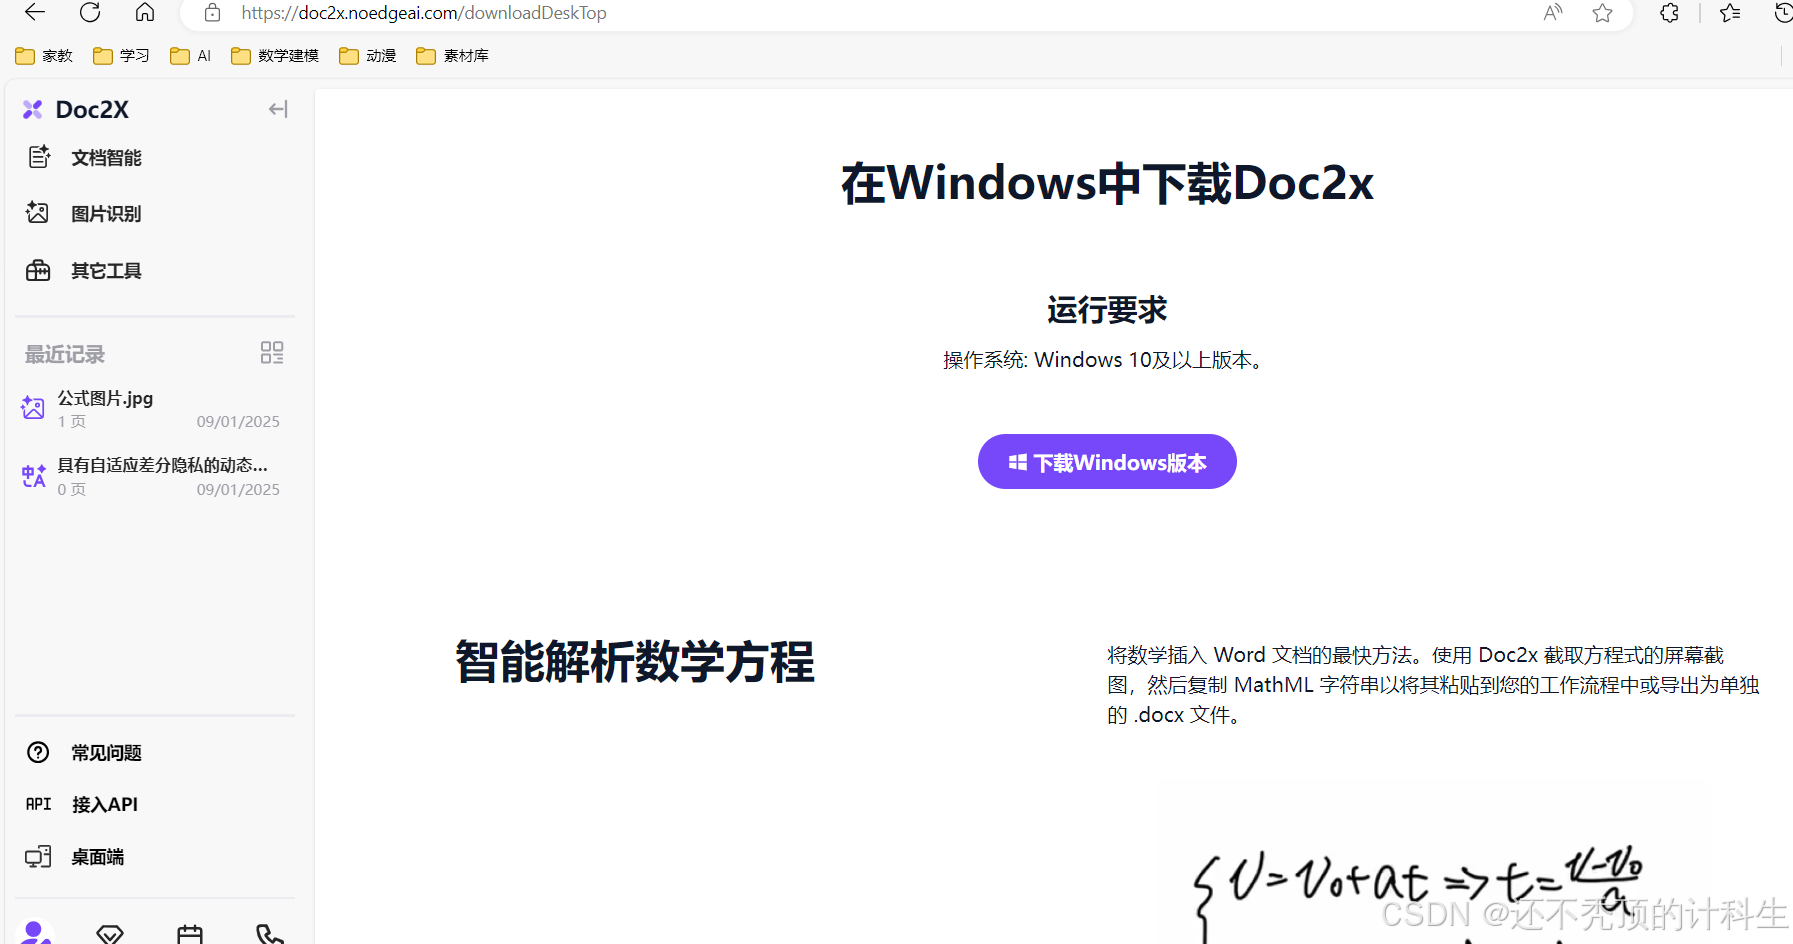Click the calendar check-in icon
Image resolution: width=1793 pixels, height=944 pixels.
[190, 935]
